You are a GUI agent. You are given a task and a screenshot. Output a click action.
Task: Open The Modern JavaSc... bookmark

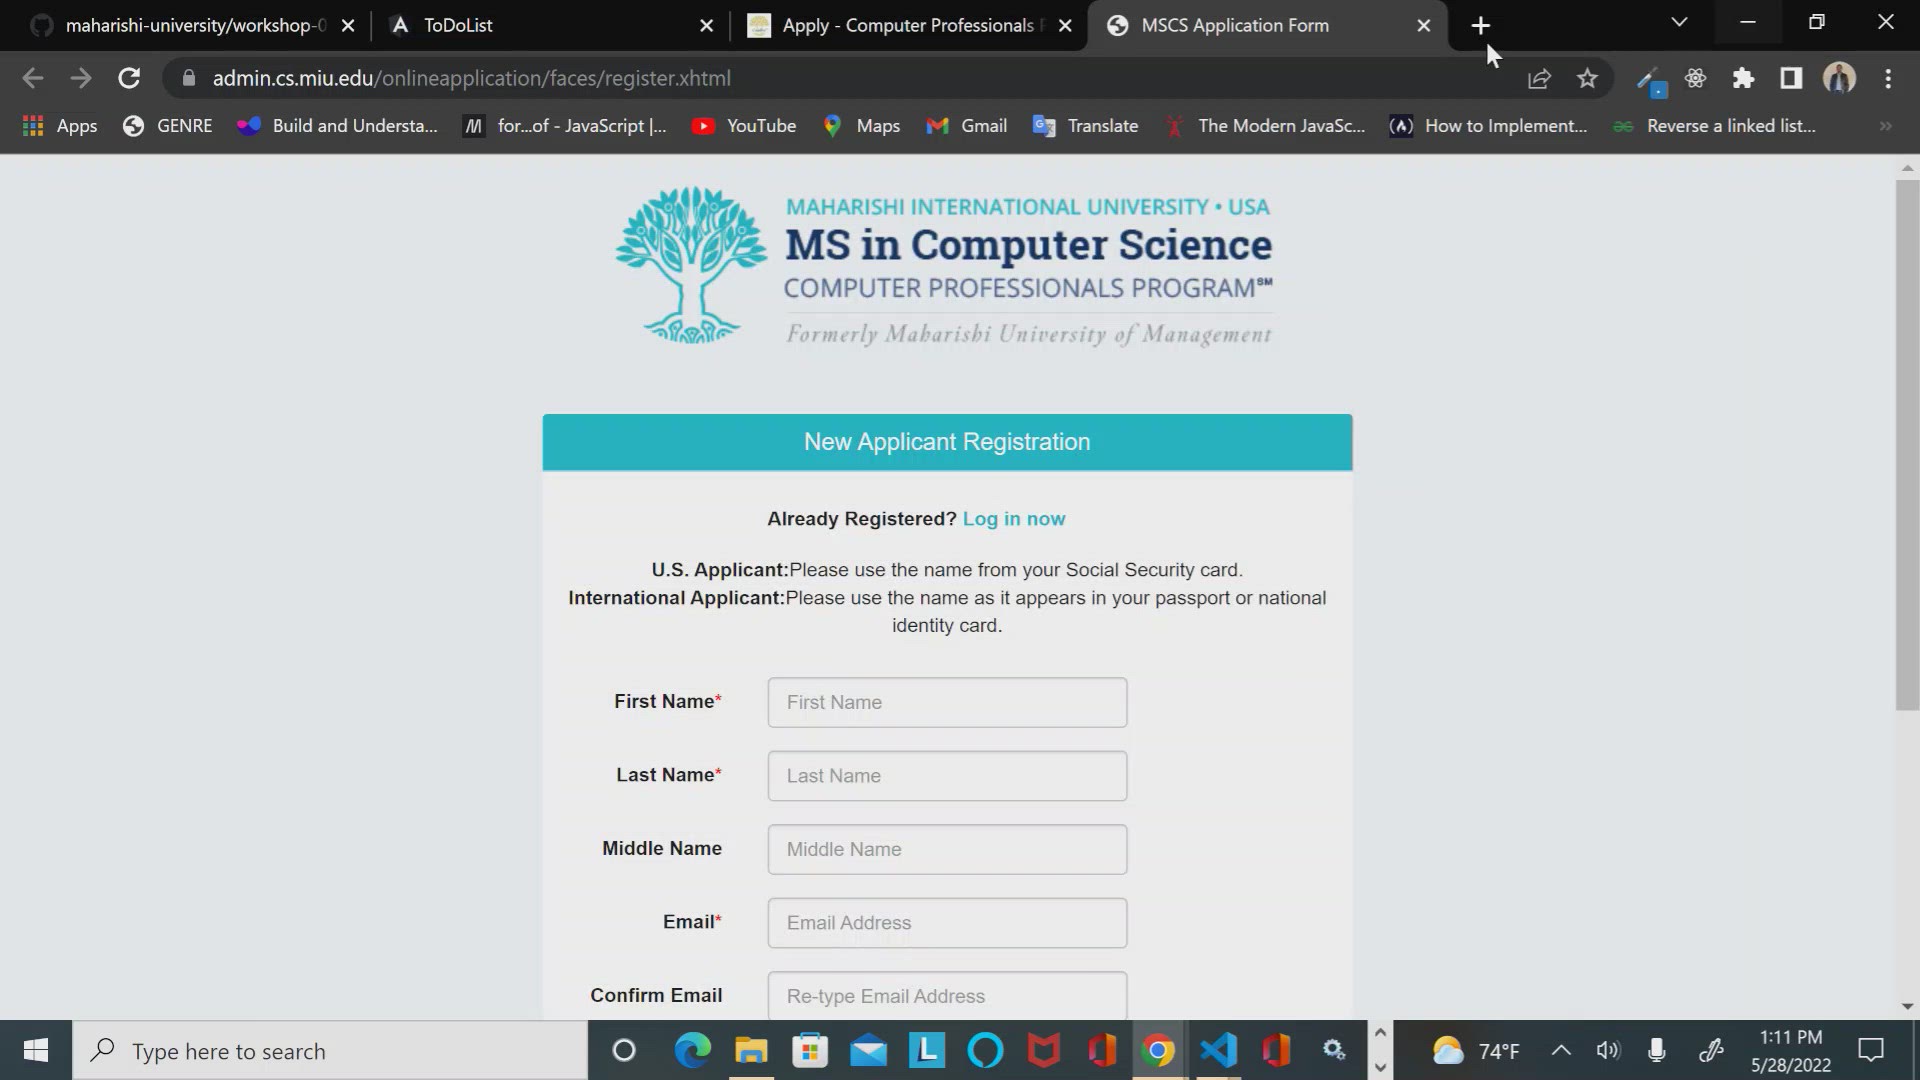pos(1264,126)
